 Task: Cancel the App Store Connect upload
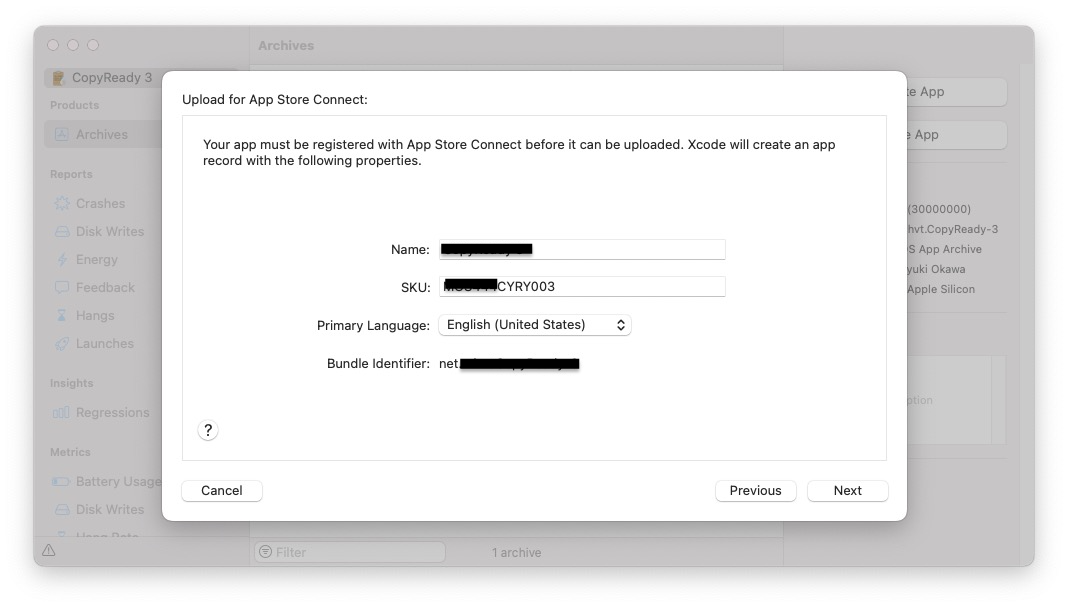pyautogui.click(x=221, y=490)
